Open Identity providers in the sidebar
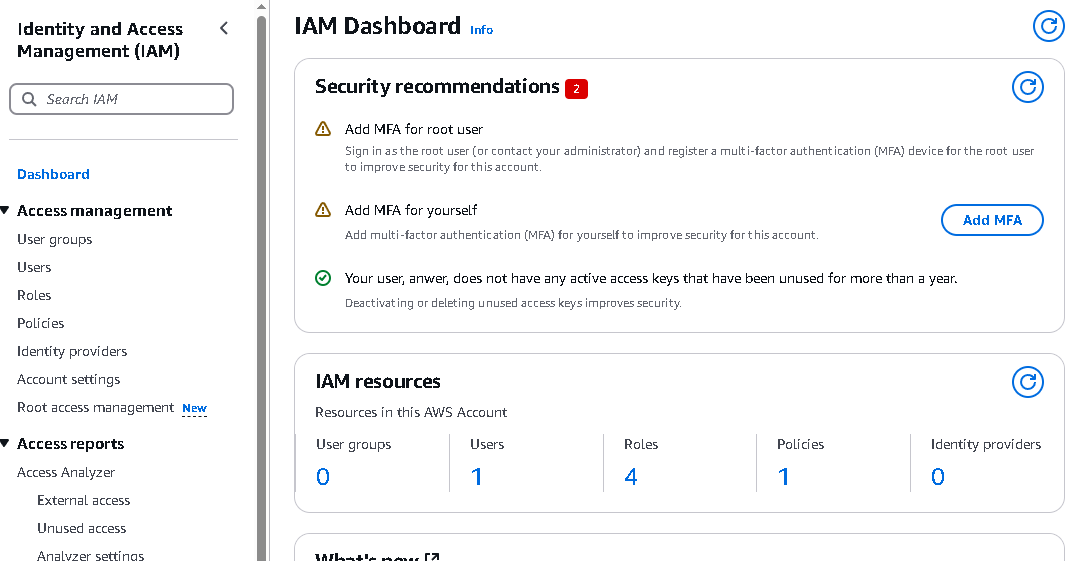Viewport: 1078px width, 561px height. pos(72,351)
